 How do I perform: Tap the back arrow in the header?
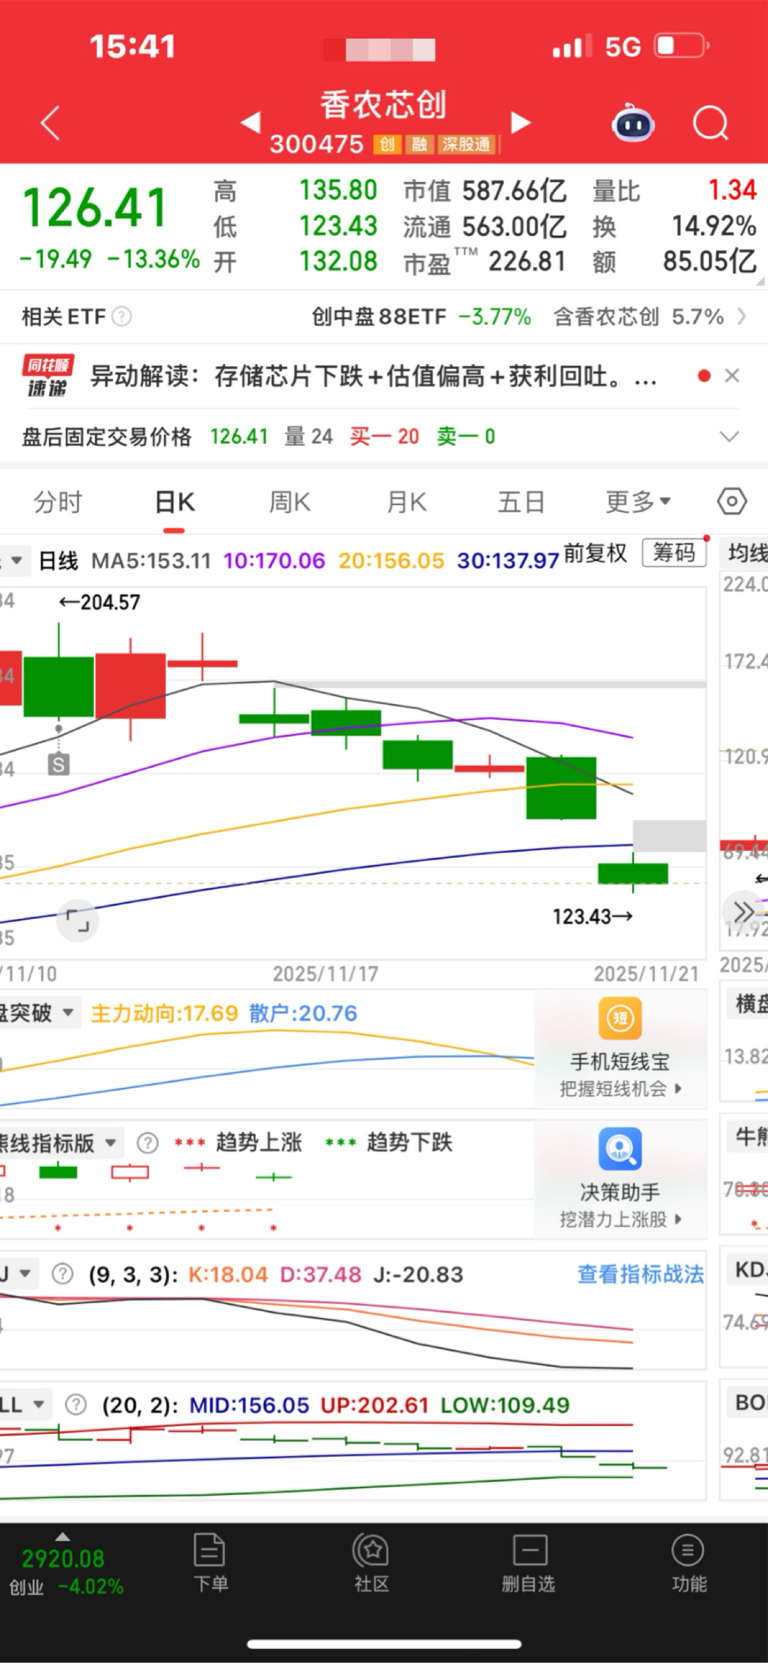(51, 122)
